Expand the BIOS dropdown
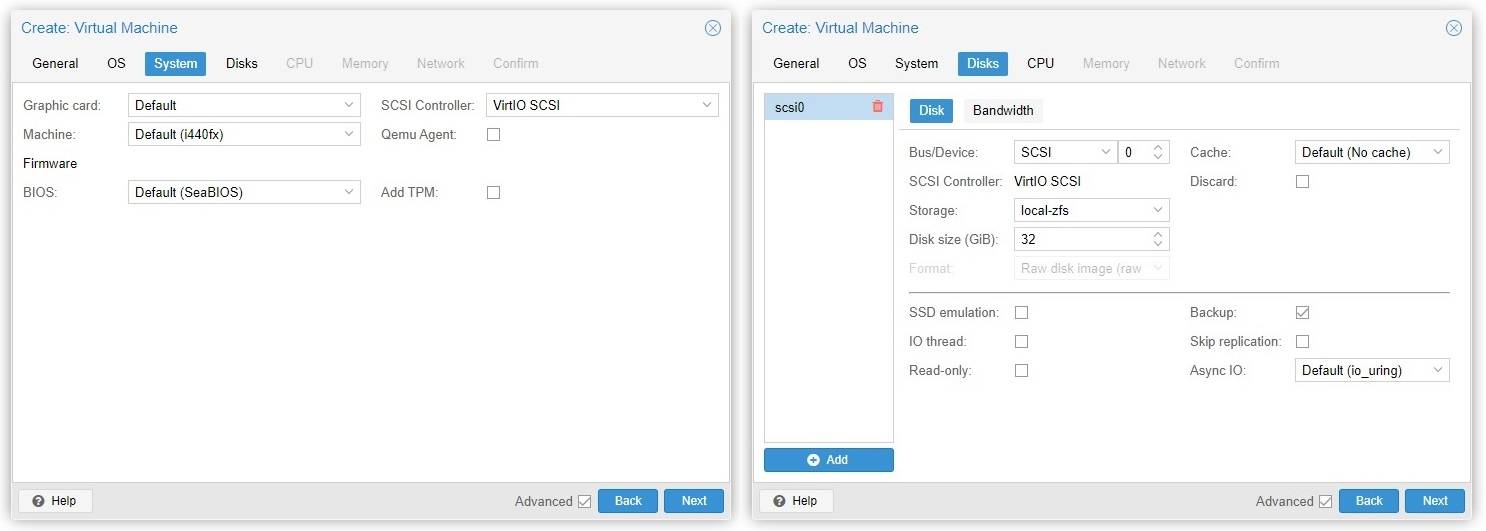 click(244, 192)
